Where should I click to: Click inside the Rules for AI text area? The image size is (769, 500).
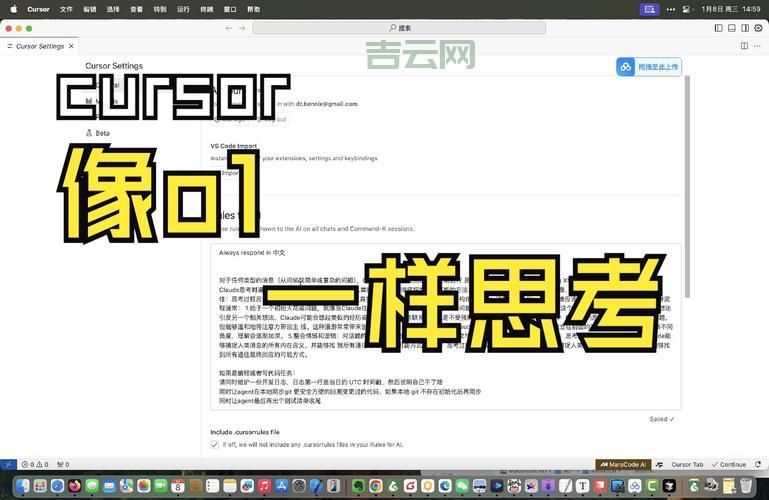click(446, 326)
